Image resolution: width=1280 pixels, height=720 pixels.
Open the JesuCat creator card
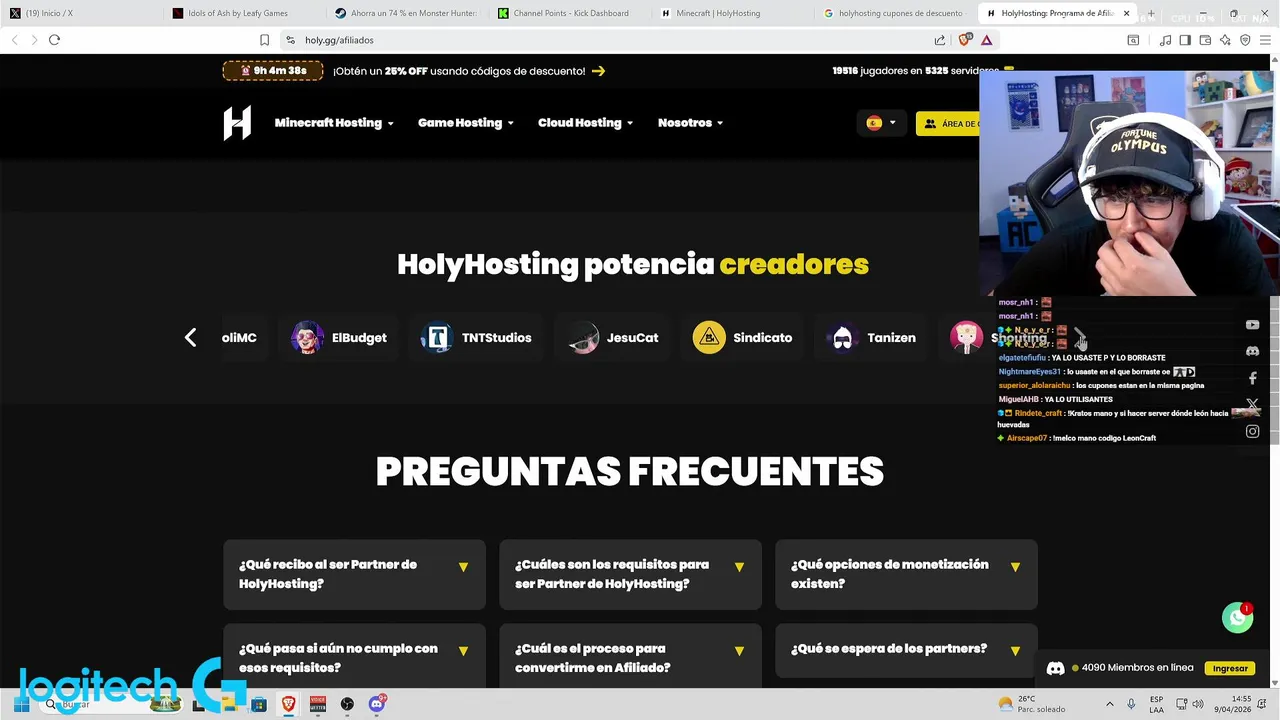[x=612, y=337]
